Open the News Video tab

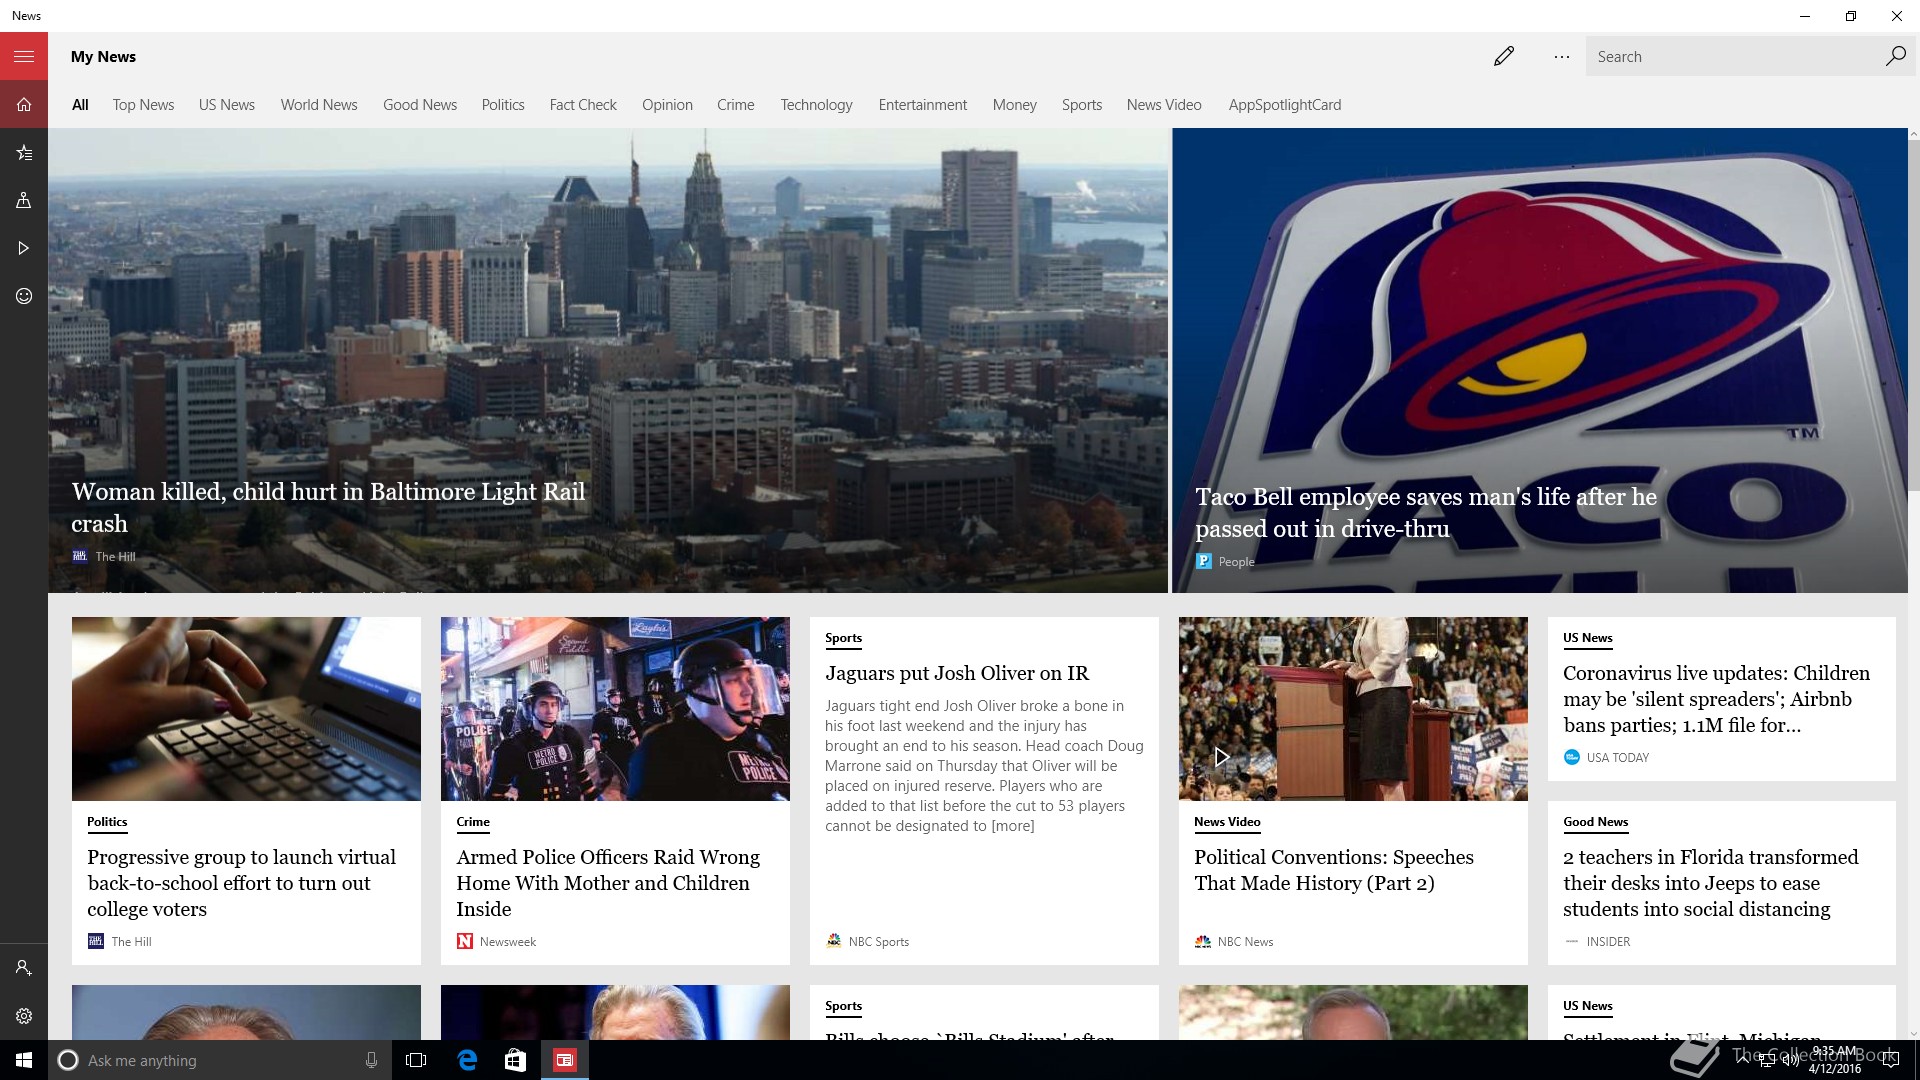click(x=1164, y=105)
